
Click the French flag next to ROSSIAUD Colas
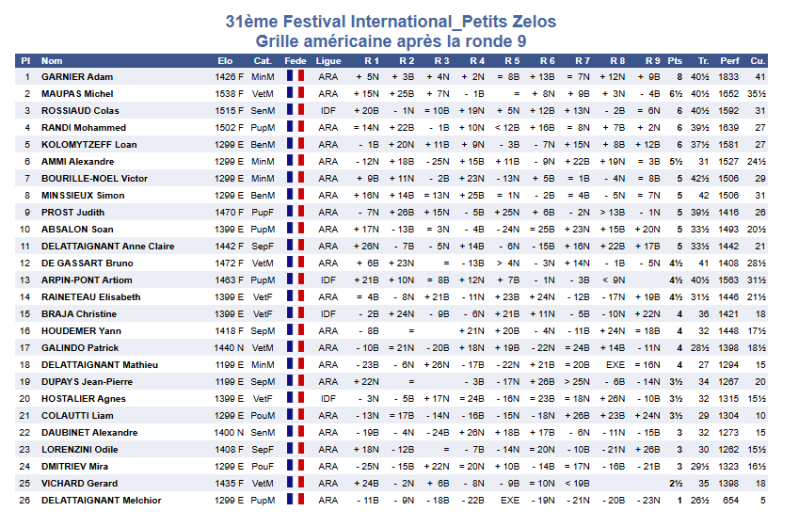point(295,110)
